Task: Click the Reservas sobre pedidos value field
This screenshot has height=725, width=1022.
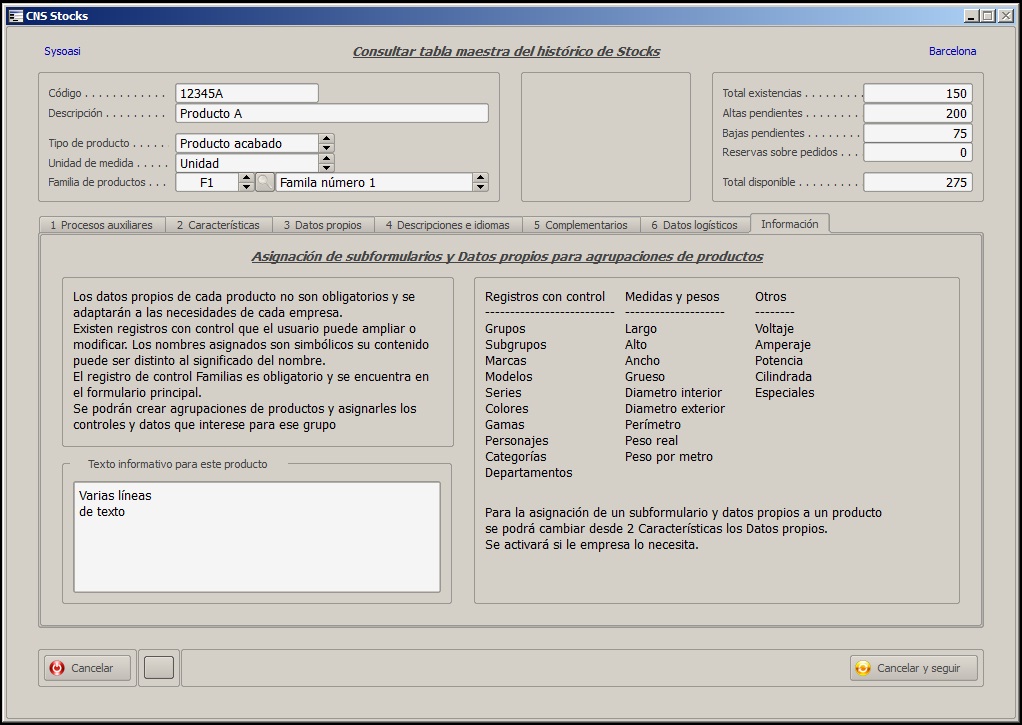Action: pyautogui.click(x=918, y=153)
